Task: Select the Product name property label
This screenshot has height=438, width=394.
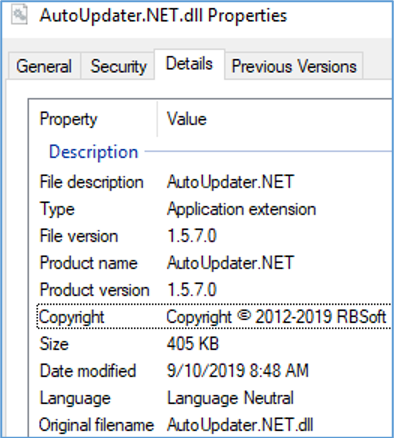Action: click(89, 263)
